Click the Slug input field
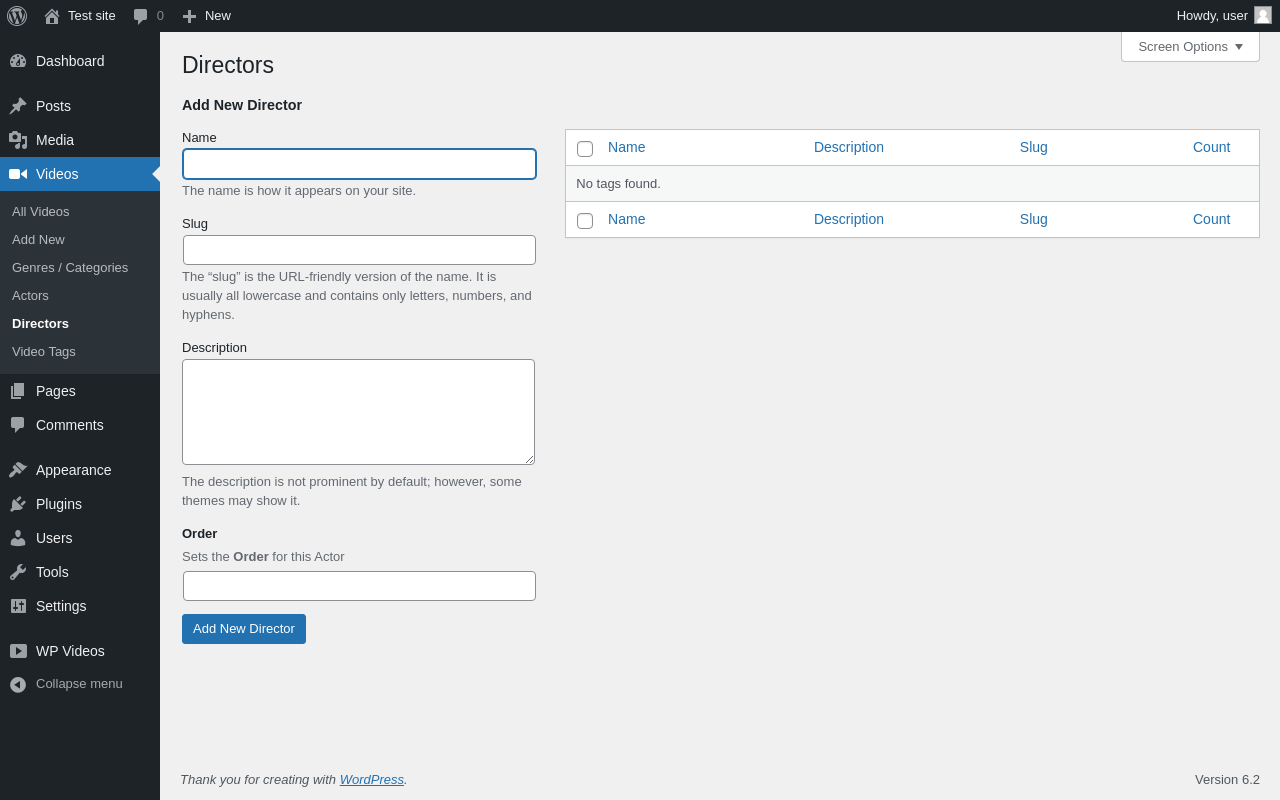 [359, 250]
